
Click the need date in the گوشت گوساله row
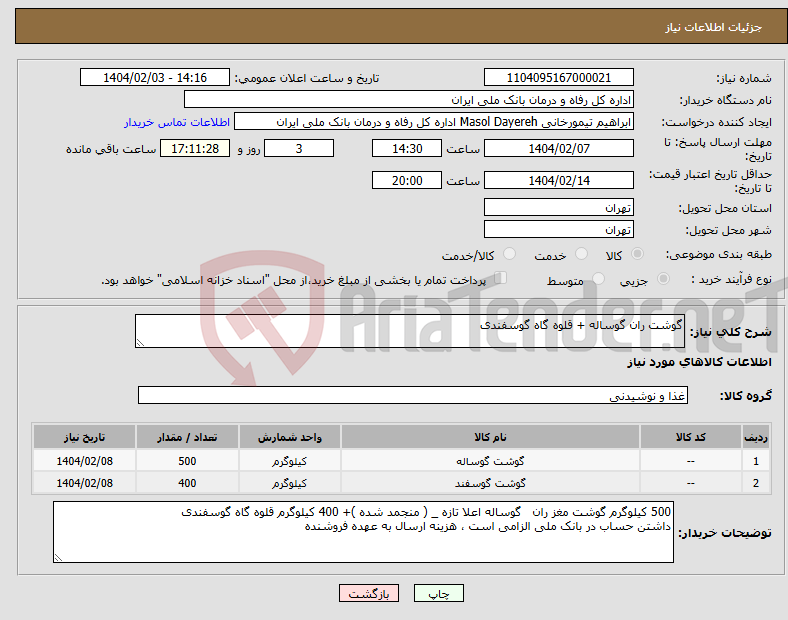pyautogui.click(x=84, y=461)
